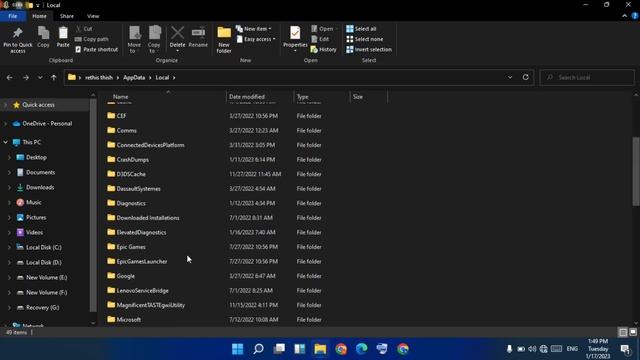Click the Search Local input field
The image size is (640, 360).
coord(587,77)
